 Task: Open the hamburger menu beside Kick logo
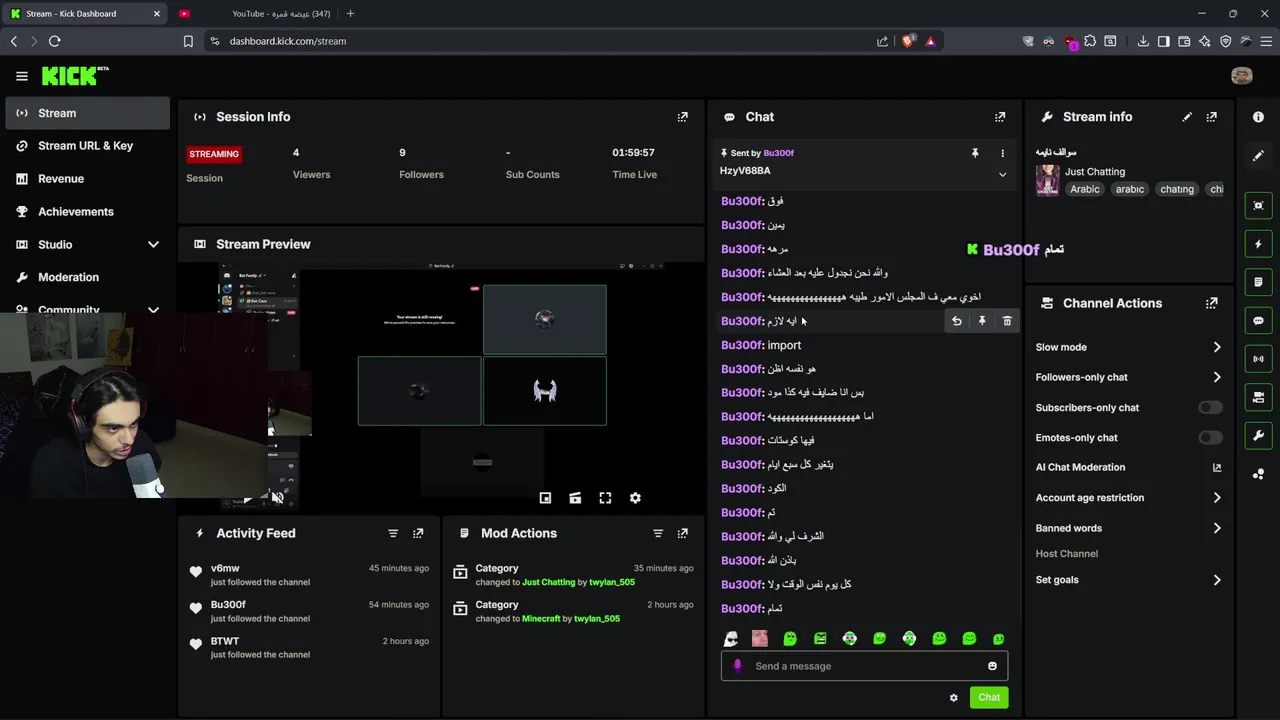coord(22,76)
